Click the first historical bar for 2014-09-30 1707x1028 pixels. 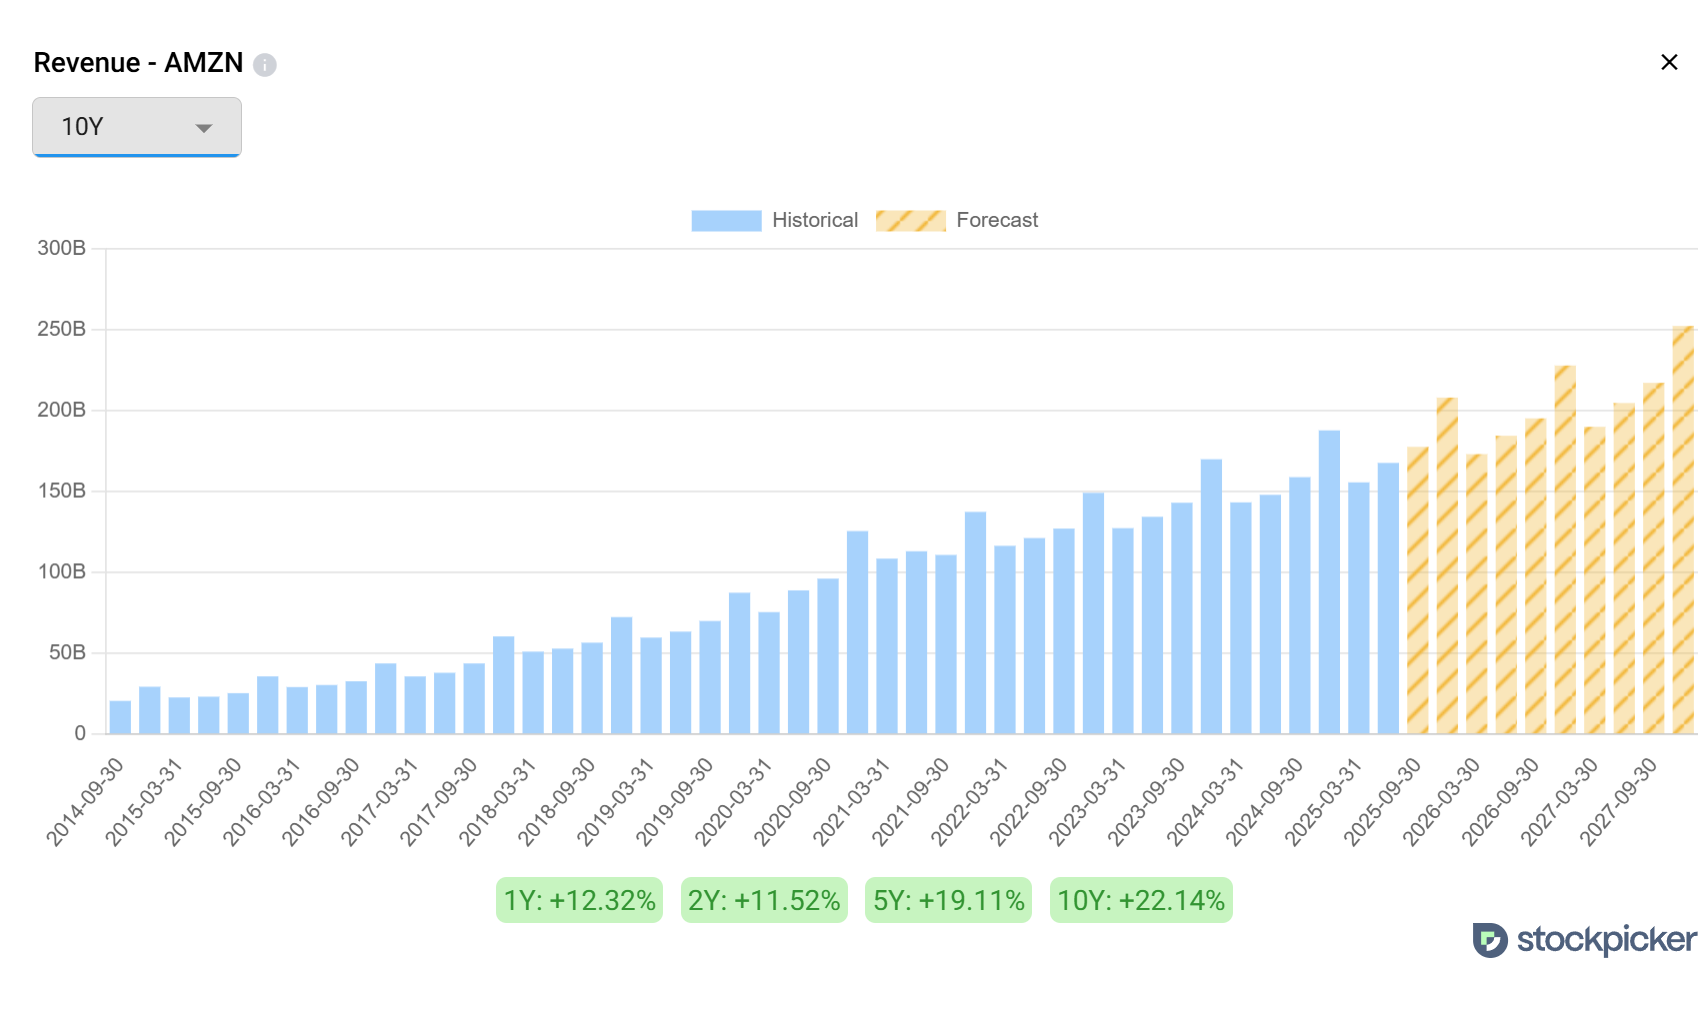point(120,717)
